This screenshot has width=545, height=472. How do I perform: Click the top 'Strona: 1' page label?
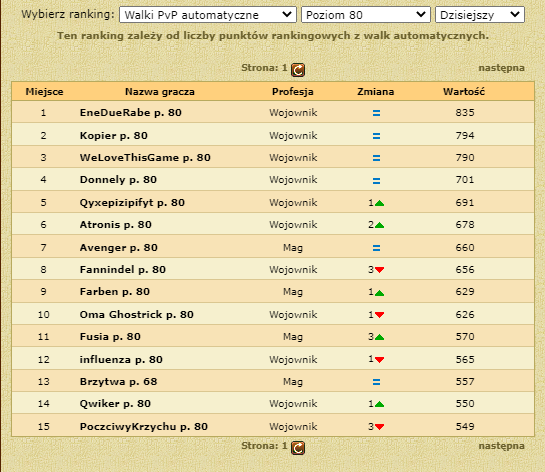tap(264, 68)
